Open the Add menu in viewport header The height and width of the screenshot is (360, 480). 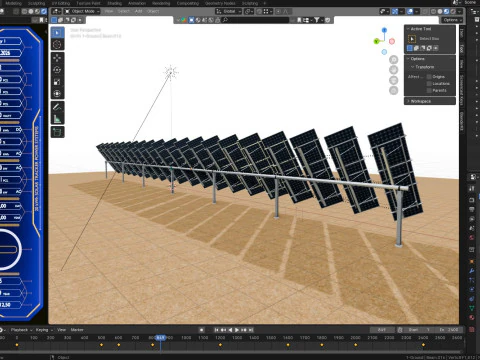coord(138,11)
